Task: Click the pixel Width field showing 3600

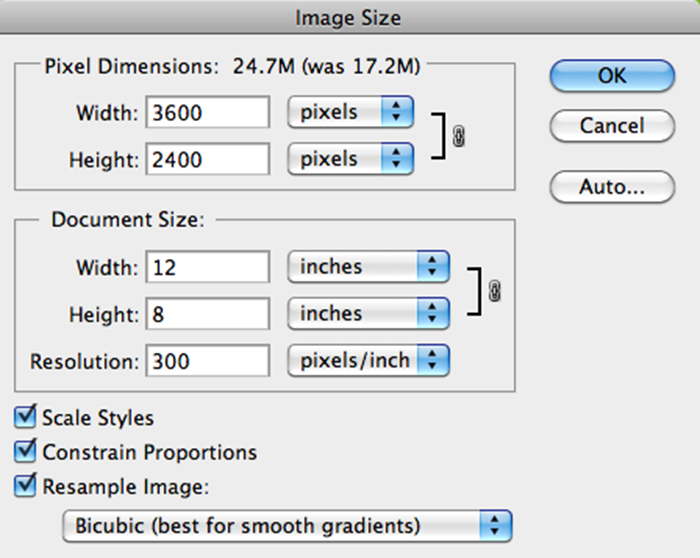Action: tap(208, 112)
